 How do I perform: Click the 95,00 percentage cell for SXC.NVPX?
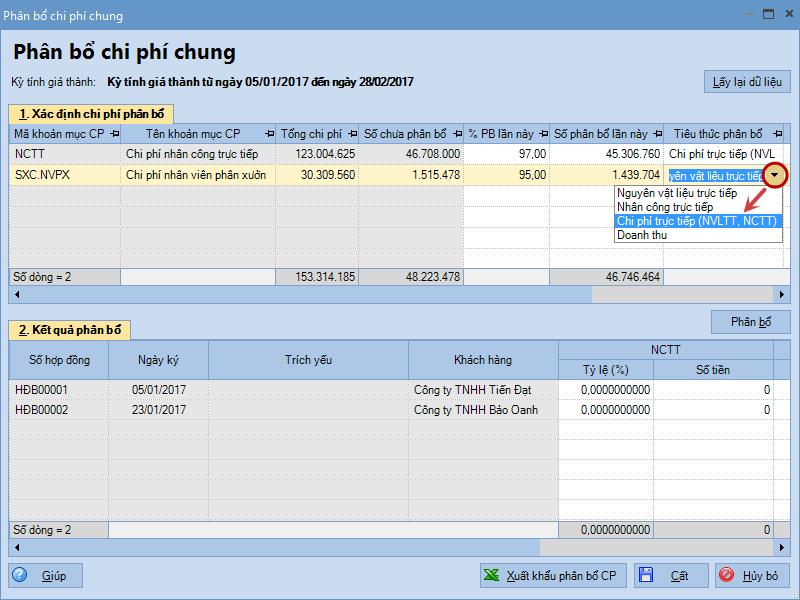pos(508,174)
